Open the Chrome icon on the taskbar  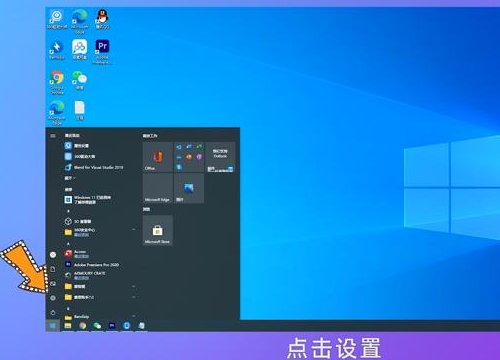pyautogui.click(x=83, y=326)
